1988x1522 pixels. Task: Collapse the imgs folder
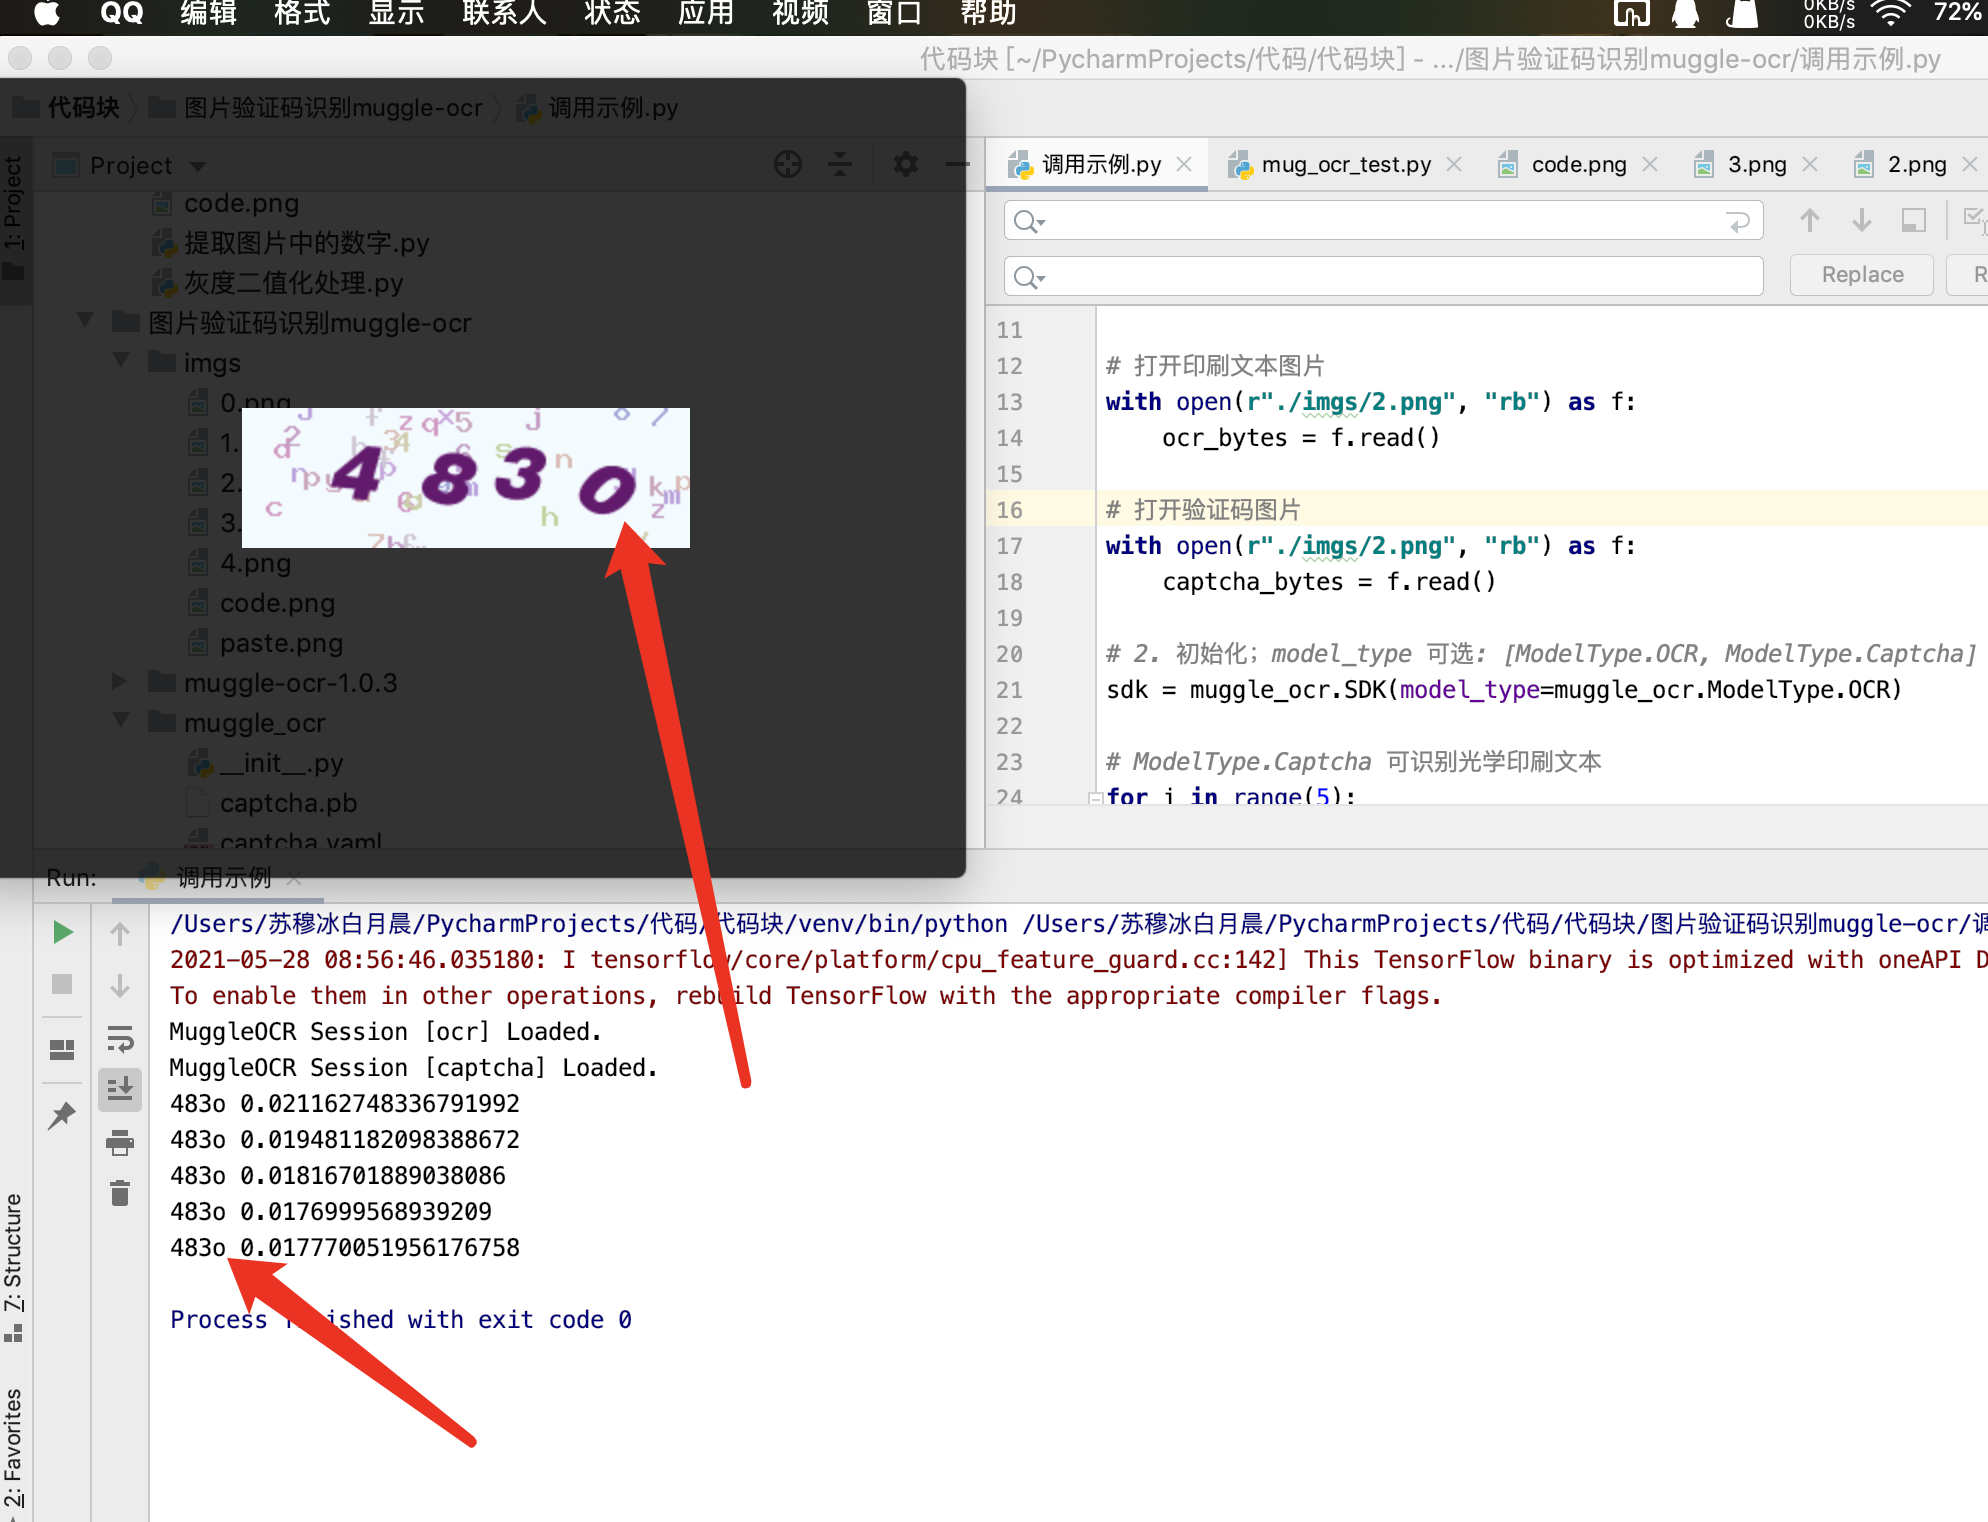click(x=121, y=361)
